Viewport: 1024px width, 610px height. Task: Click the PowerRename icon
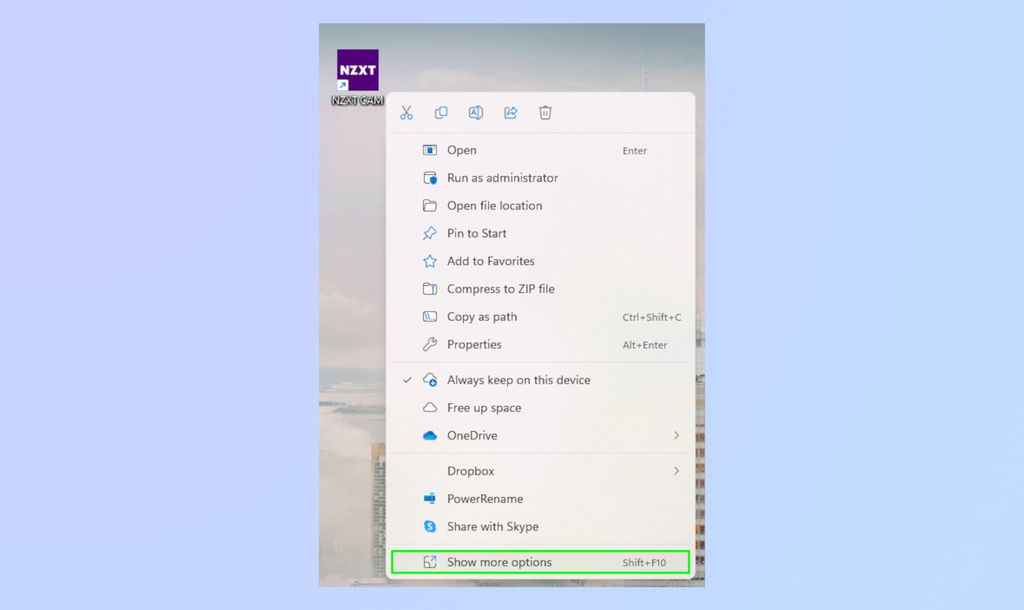(x=430, y=498)
